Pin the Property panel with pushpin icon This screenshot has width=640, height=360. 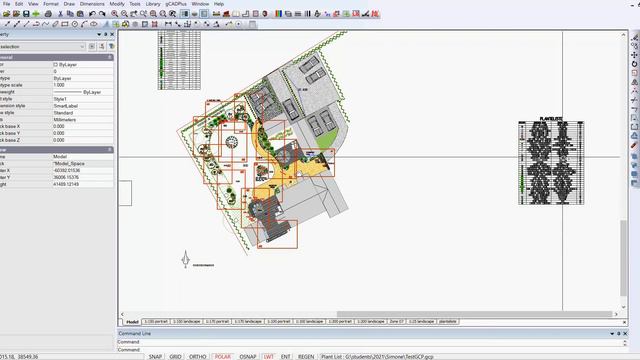point(105,35)
